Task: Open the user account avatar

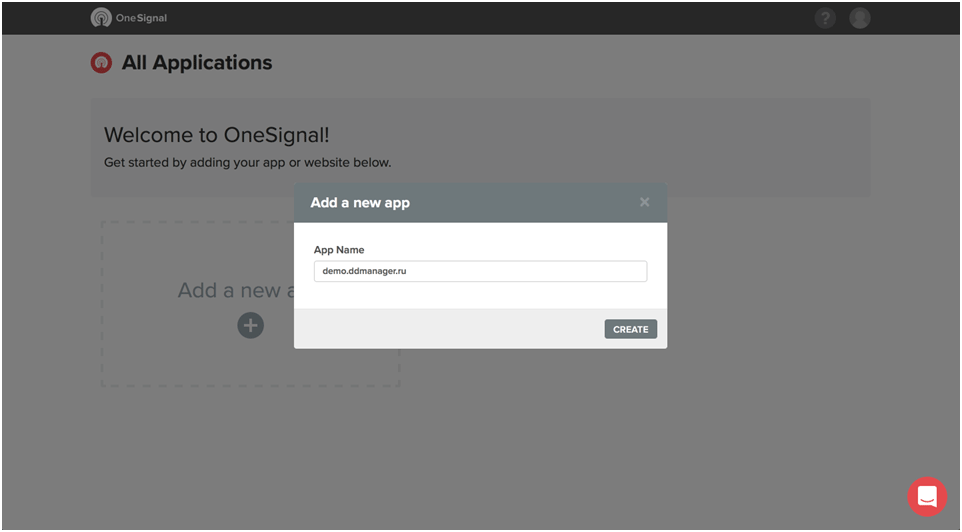Action: [860, 18]
